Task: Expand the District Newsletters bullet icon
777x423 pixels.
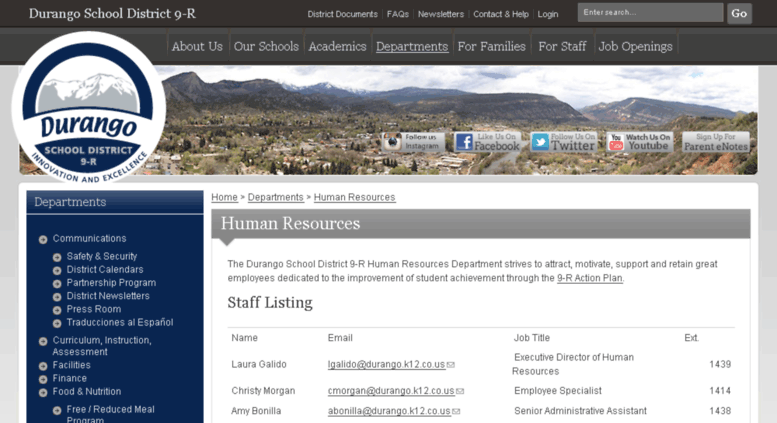Action: point(57,297)
